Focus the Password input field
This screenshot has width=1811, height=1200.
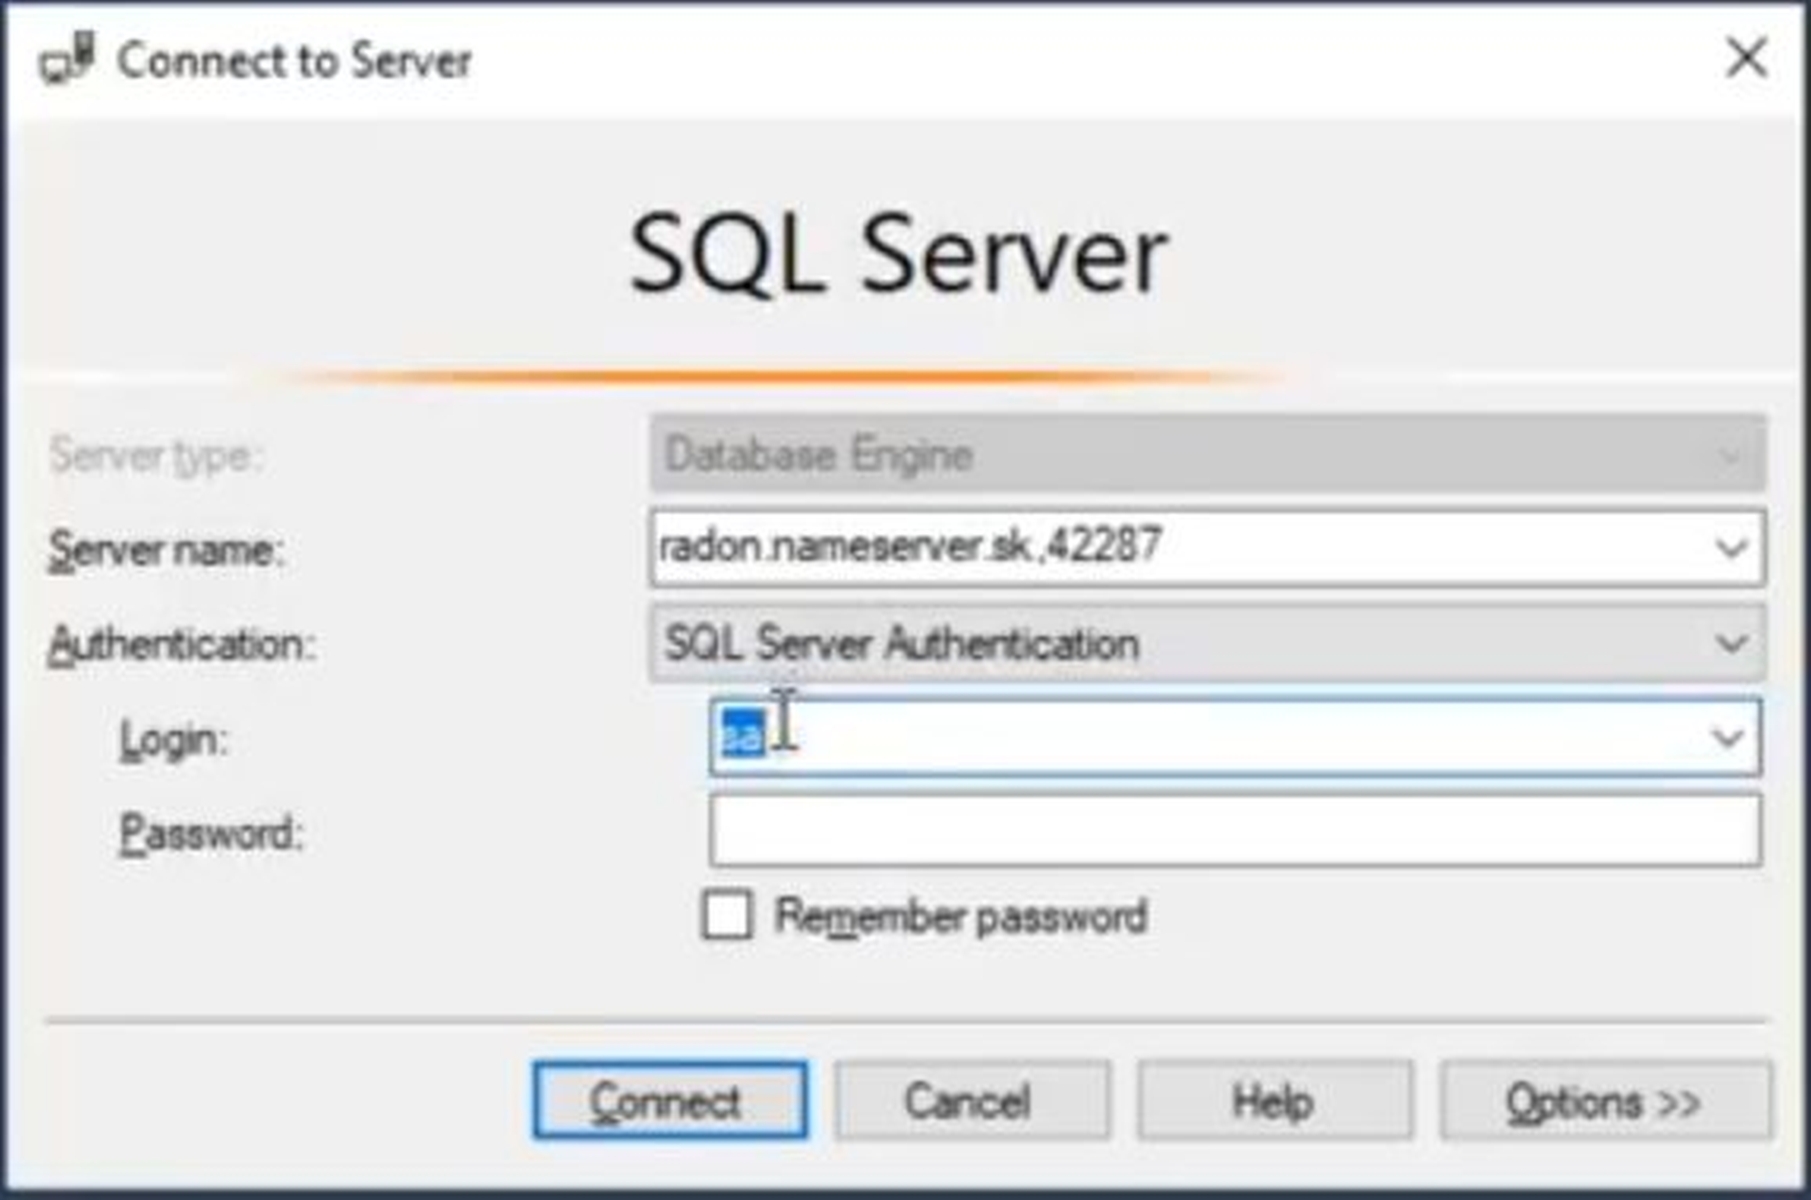1234,830
